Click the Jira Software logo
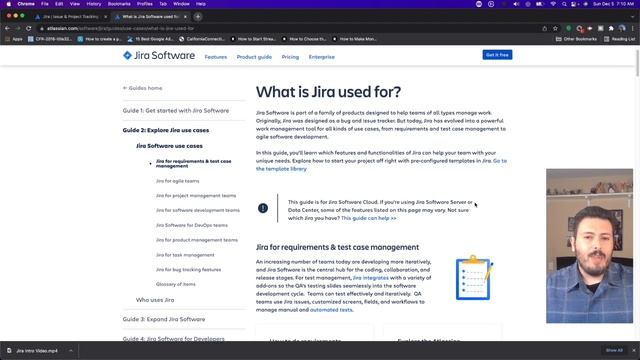The width and height of the screenshot is (640, 360). (x=159, y=56)
